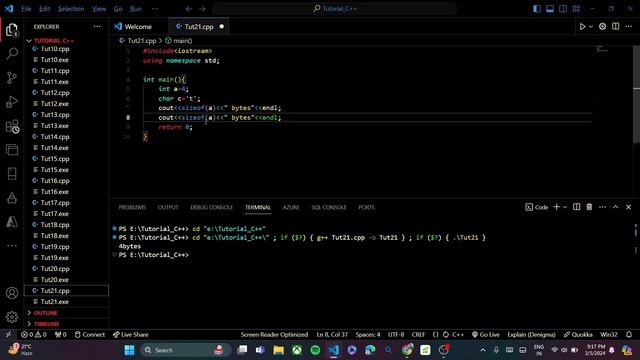
Task: Open Source Control view
Action: click(x=12, y=78)
